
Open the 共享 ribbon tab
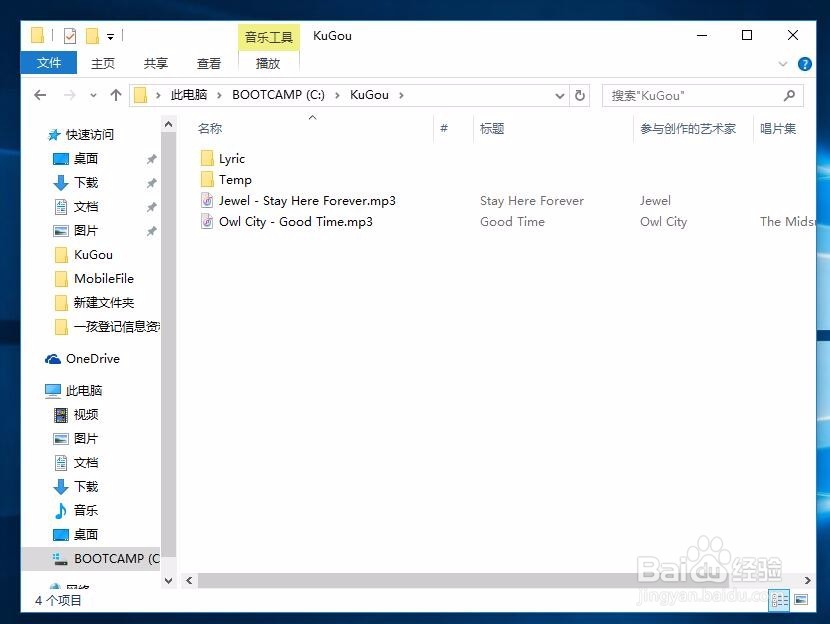point(156,64)
